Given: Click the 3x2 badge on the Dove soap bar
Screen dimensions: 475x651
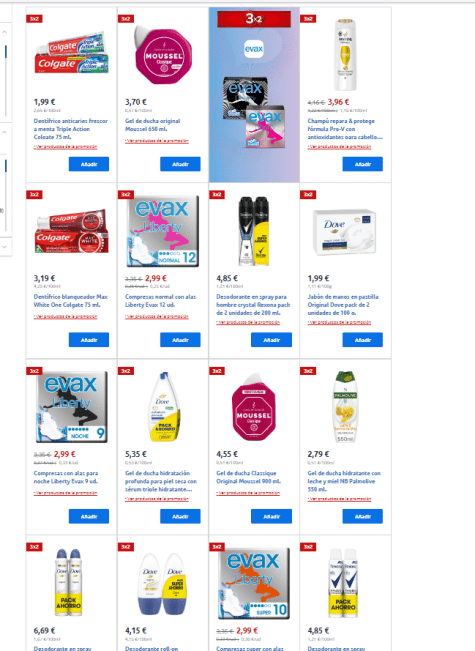Looking at the screenshot, I should coord(308,194).
